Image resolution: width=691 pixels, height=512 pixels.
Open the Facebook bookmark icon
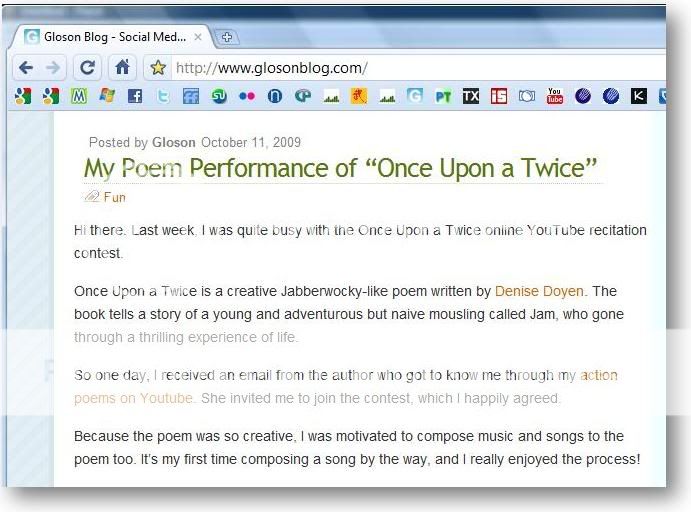click(x=134, y=97)
